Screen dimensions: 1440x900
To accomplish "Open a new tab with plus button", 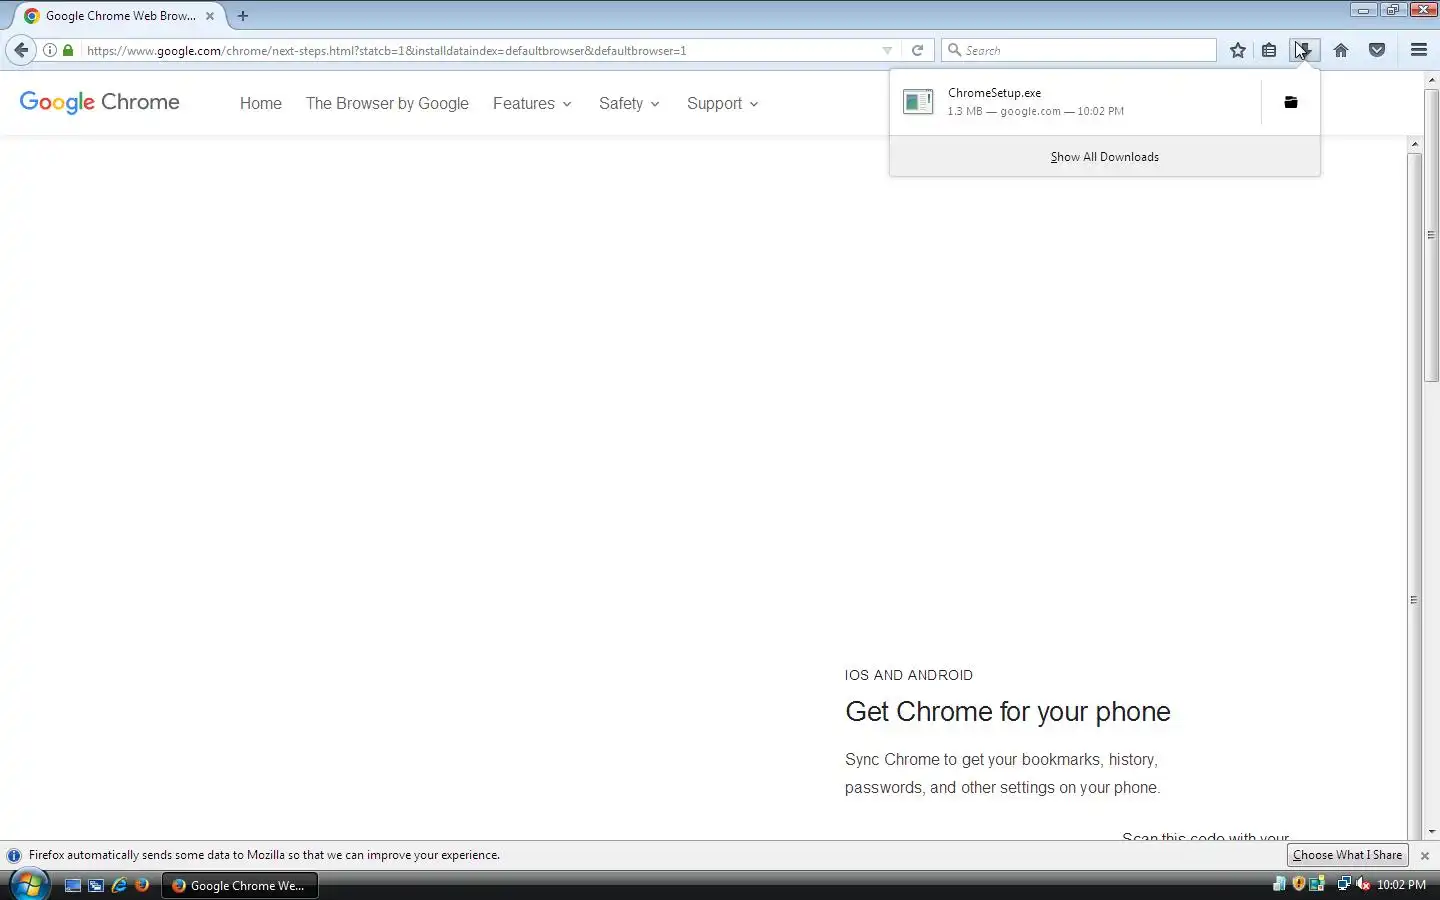I will [243, 16].
